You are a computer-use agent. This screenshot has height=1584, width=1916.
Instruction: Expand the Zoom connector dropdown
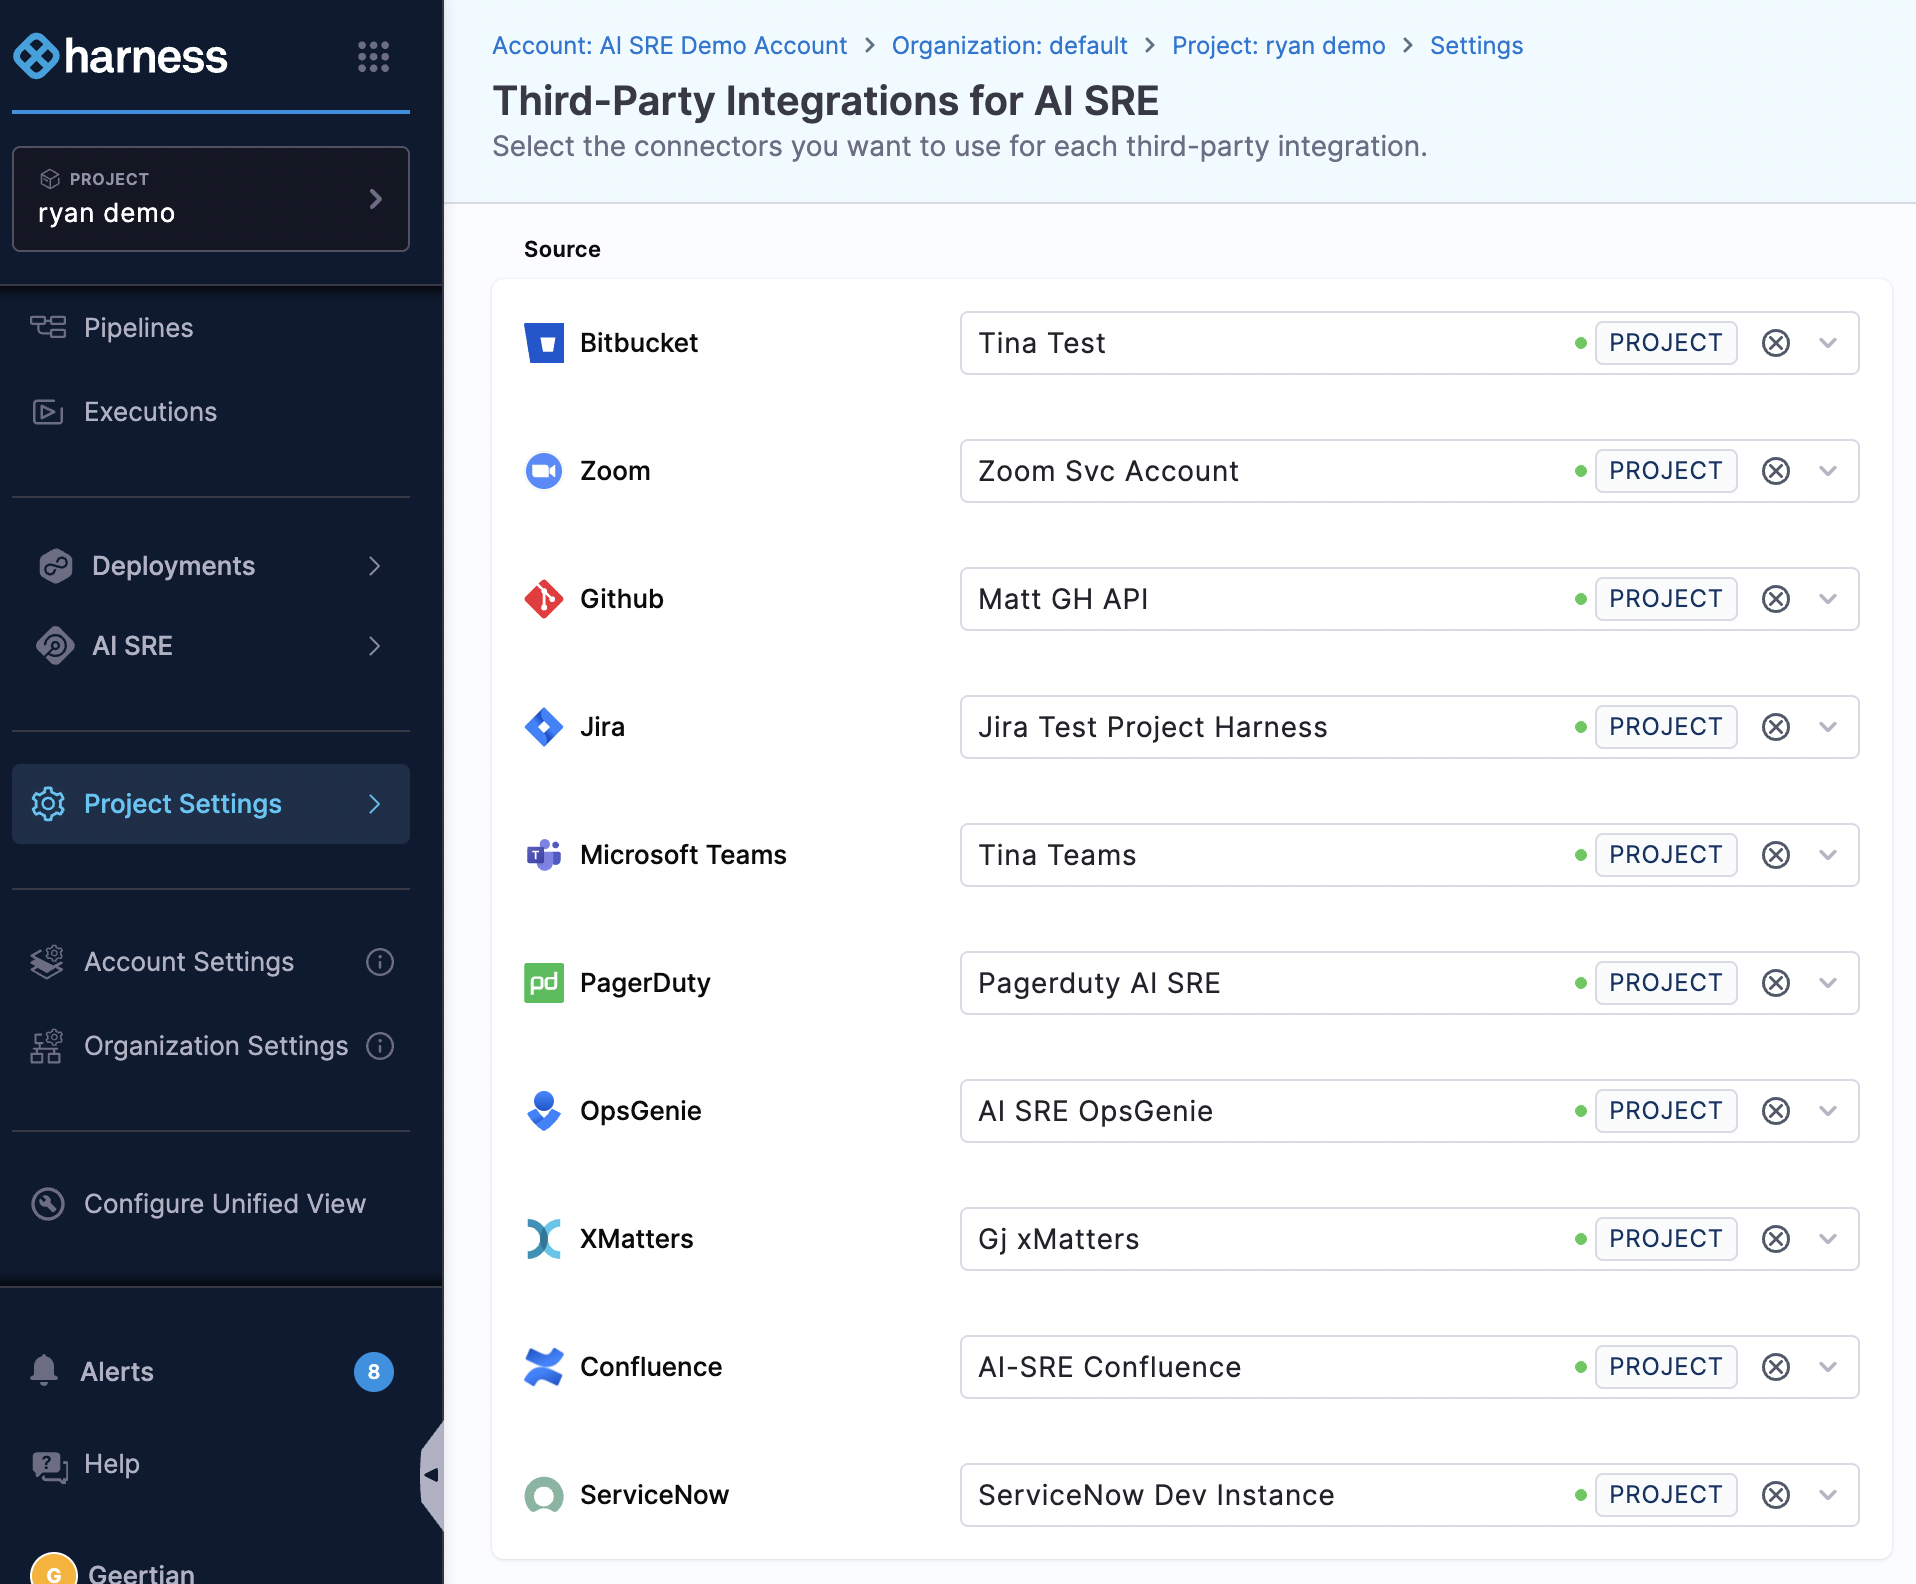pyautogui.click(x=1828, y=471)
